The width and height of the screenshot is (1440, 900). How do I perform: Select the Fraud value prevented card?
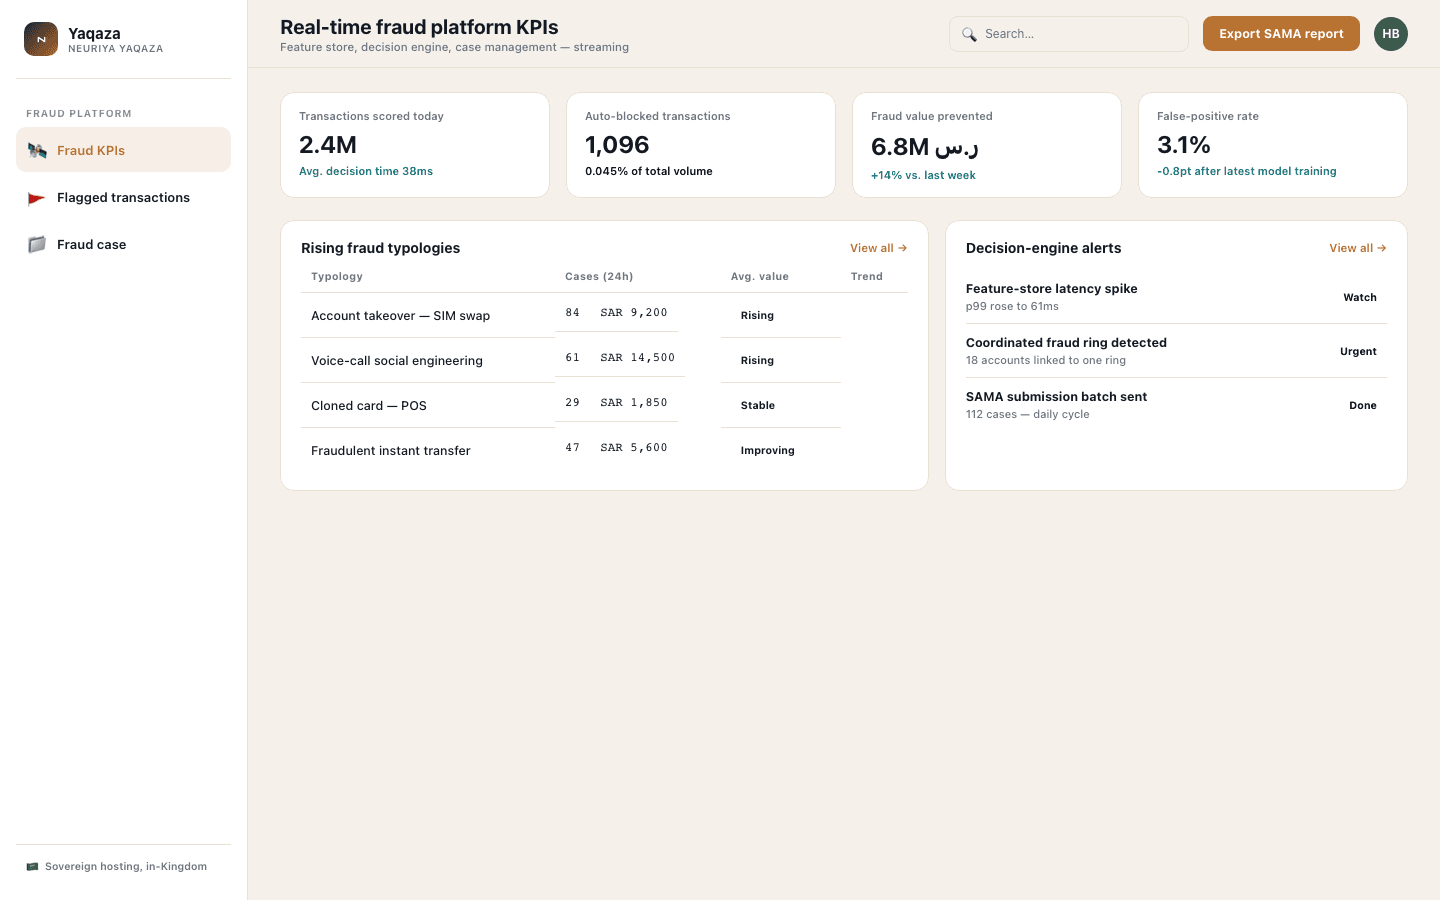987,145
